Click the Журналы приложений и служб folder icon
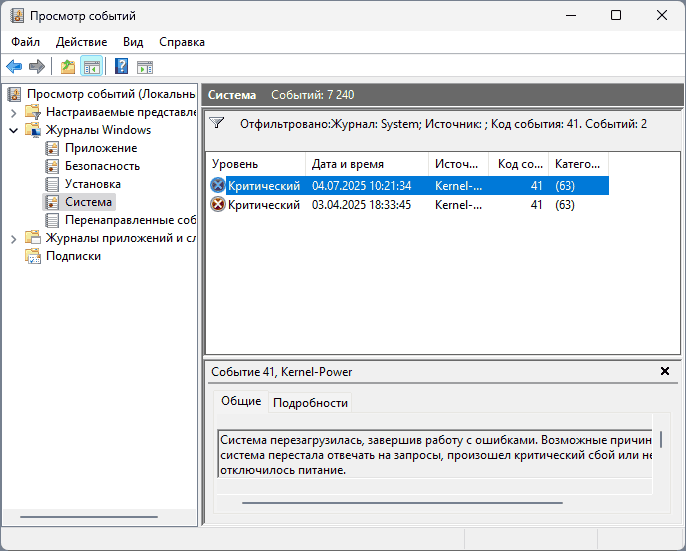 coord(33,238)
